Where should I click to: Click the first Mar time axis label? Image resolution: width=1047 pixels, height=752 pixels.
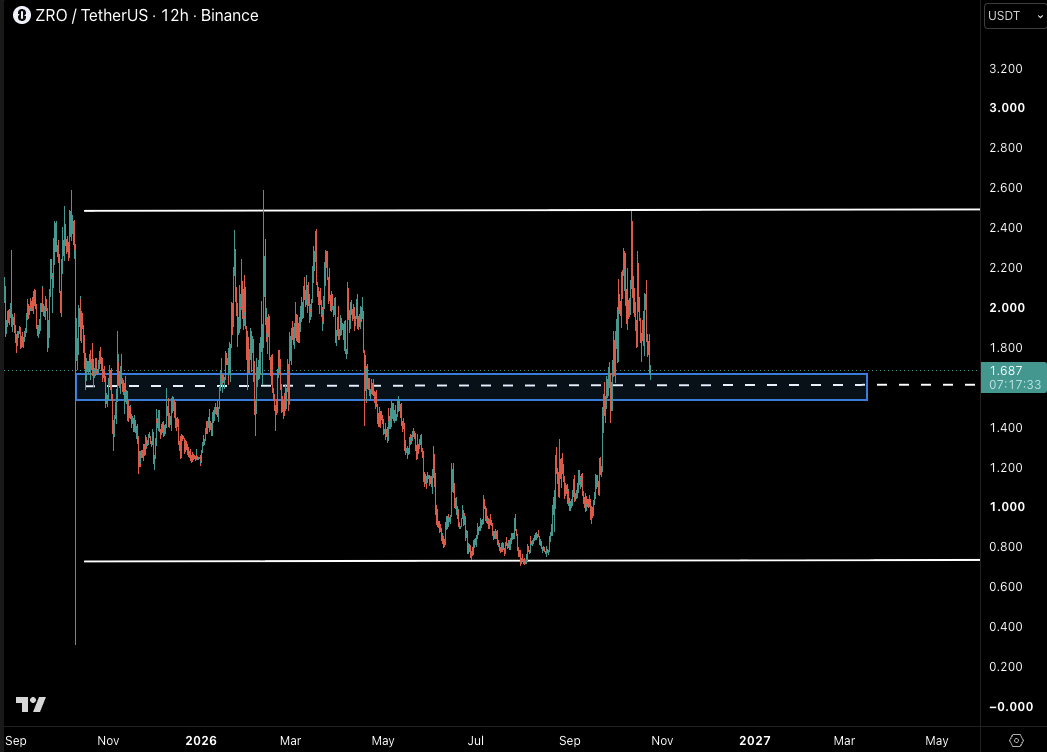tap(290, 741)
